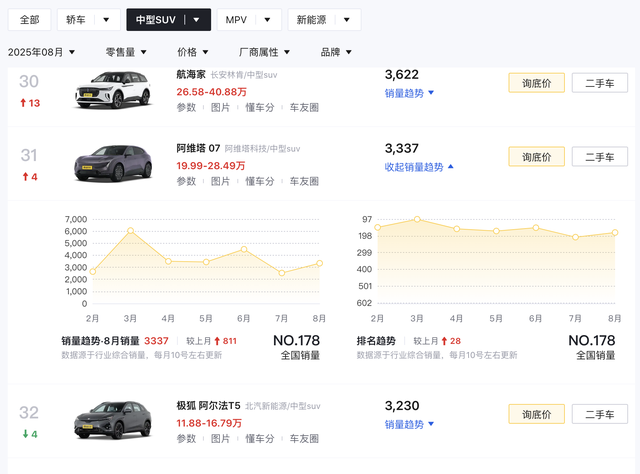Select August point on sales chart
This screenshot has width=640, height=474.
click(x=319, y=263)
